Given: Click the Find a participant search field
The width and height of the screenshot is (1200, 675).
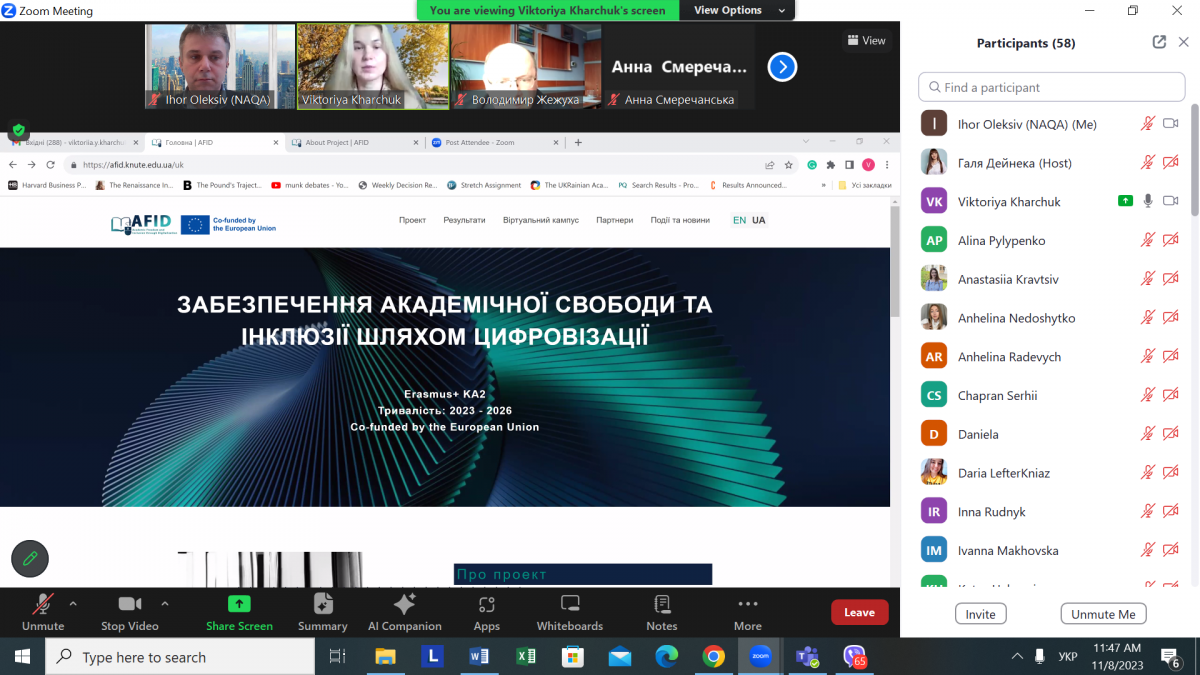Looking at the screenshot, I should coord(1051,87).
